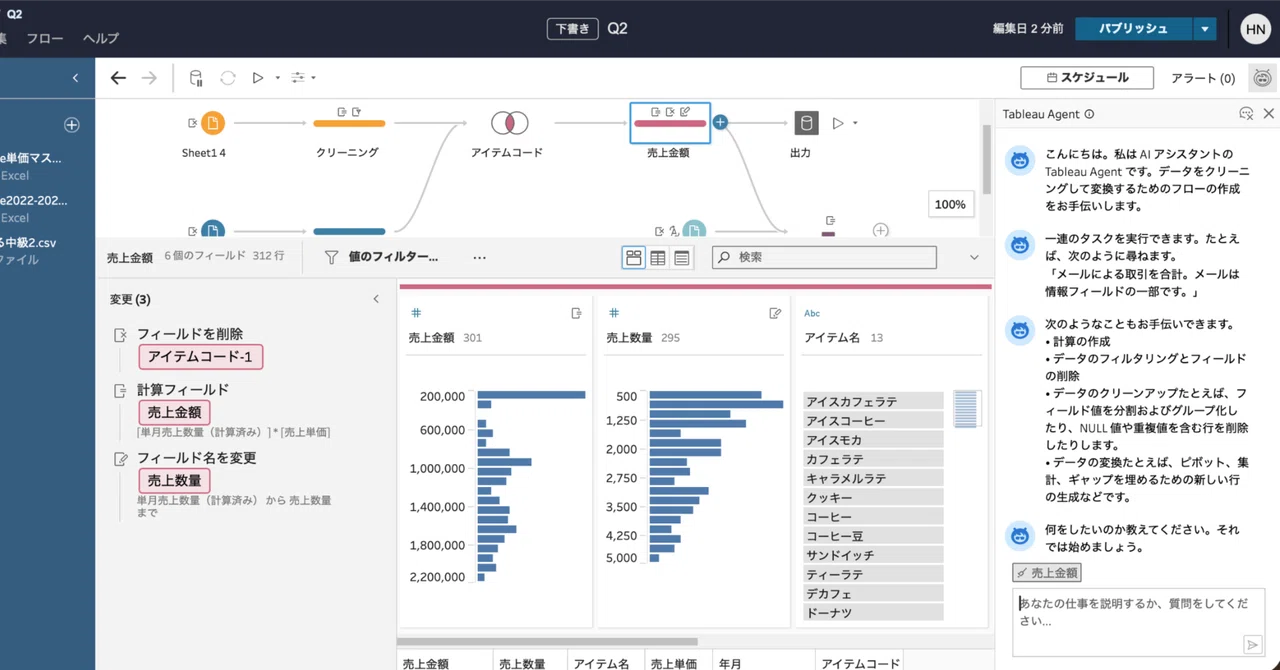
Task: Click アイテム名 values scroll minimap
Action: [965, 409]
